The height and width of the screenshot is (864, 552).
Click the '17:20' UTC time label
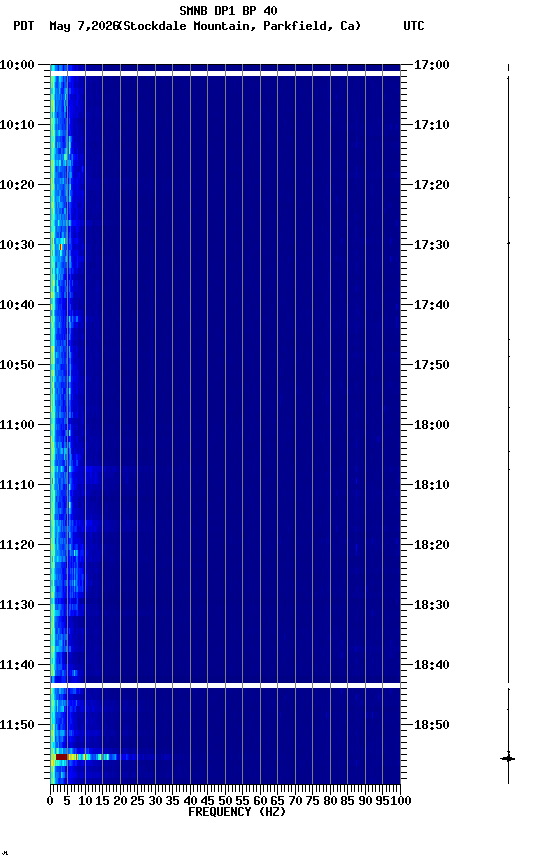coord(432,185)
